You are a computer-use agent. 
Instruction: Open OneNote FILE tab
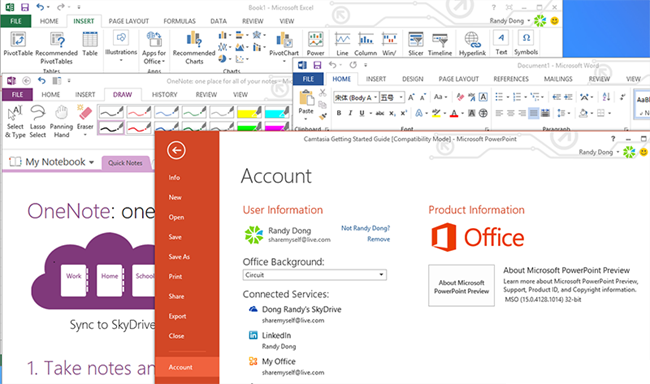(17, 95)
